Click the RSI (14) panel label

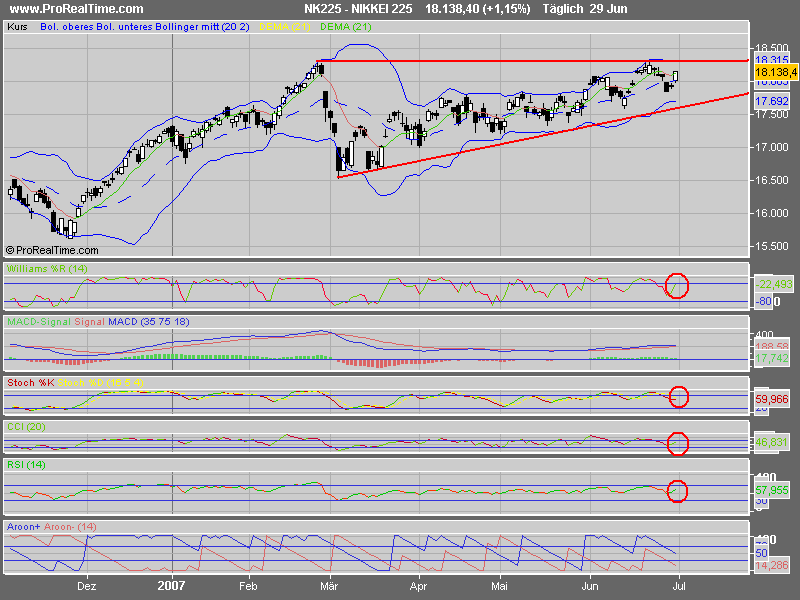click(x=27, y=467)
